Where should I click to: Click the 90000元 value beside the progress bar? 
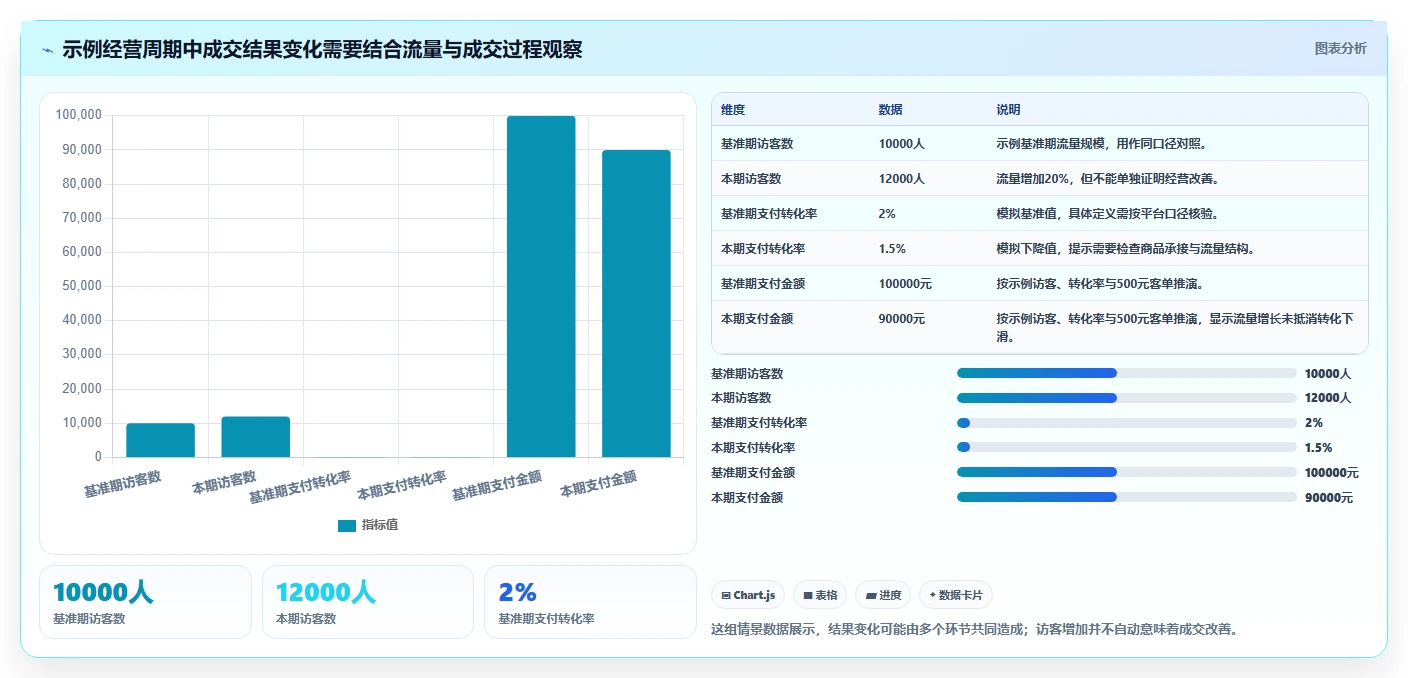(1328, 498)
